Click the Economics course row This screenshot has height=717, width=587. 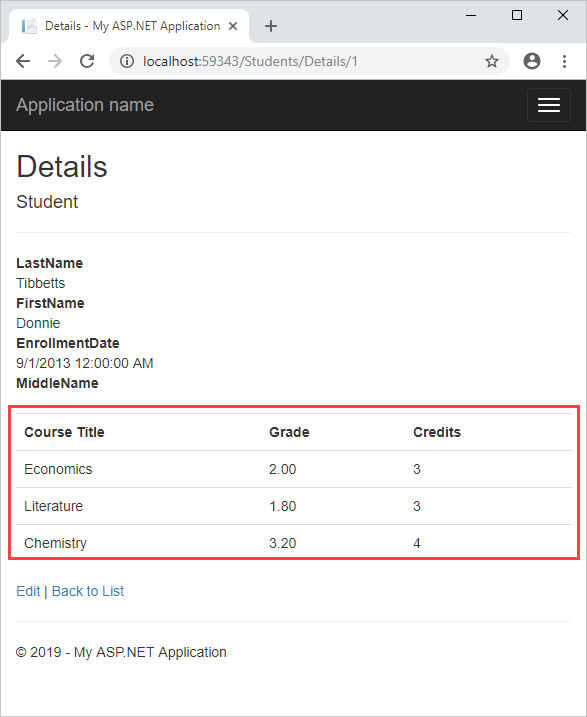(x=293, y=469)
